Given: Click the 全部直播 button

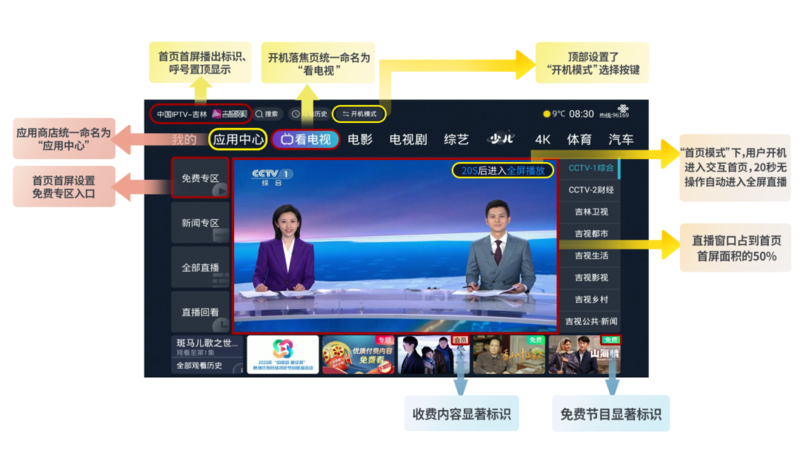Looking at the screenshot, I should [x=200, y=268].
